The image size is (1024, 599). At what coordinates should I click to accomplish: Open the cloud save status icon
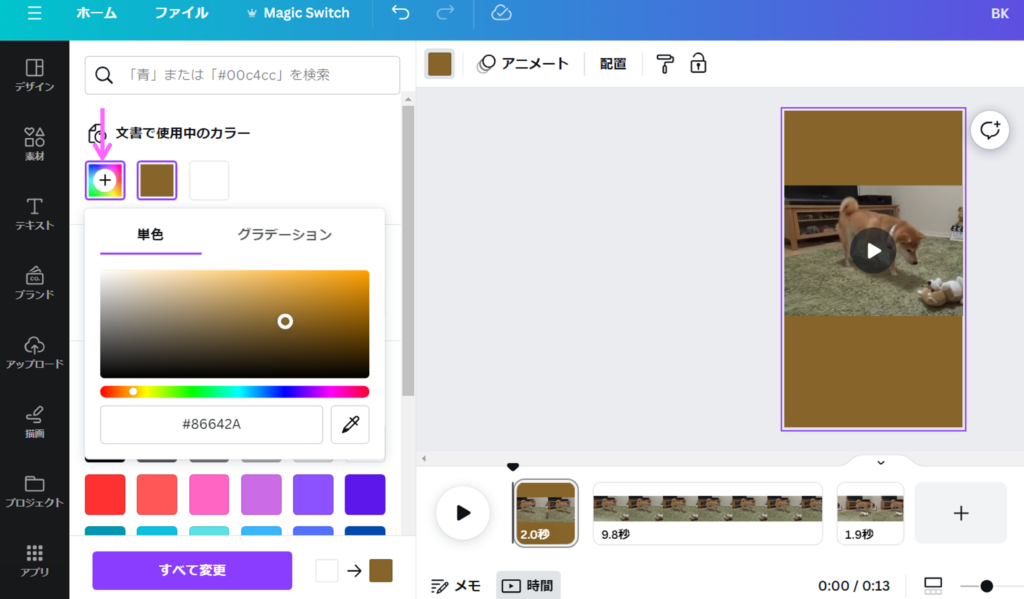tap(502, 13)
